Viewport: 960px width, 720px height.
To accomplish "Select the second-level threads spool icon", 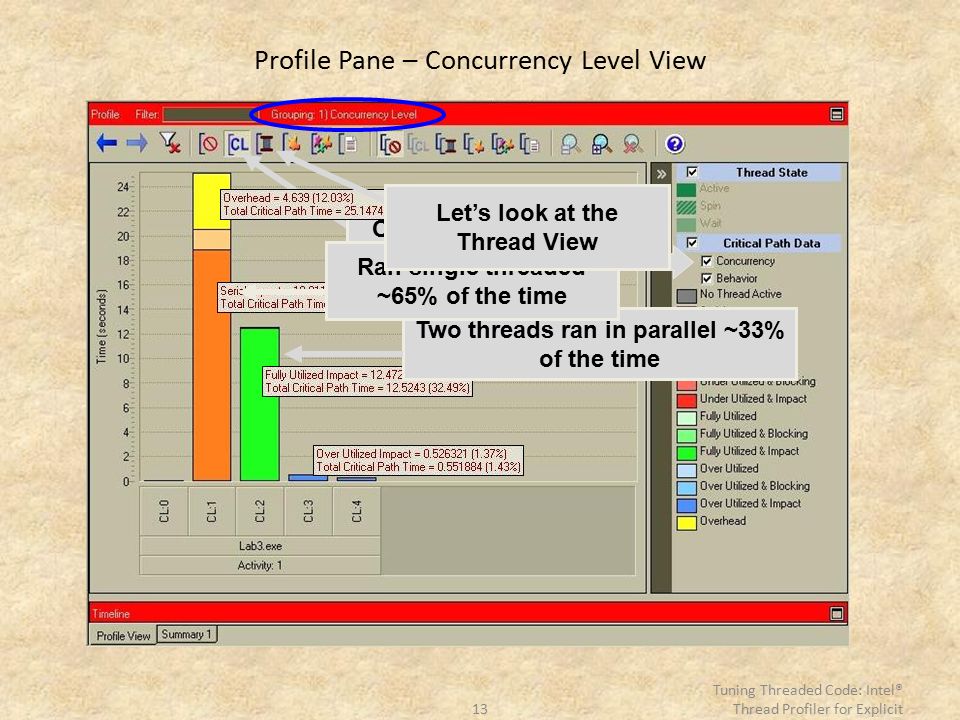I will point(446,145).
